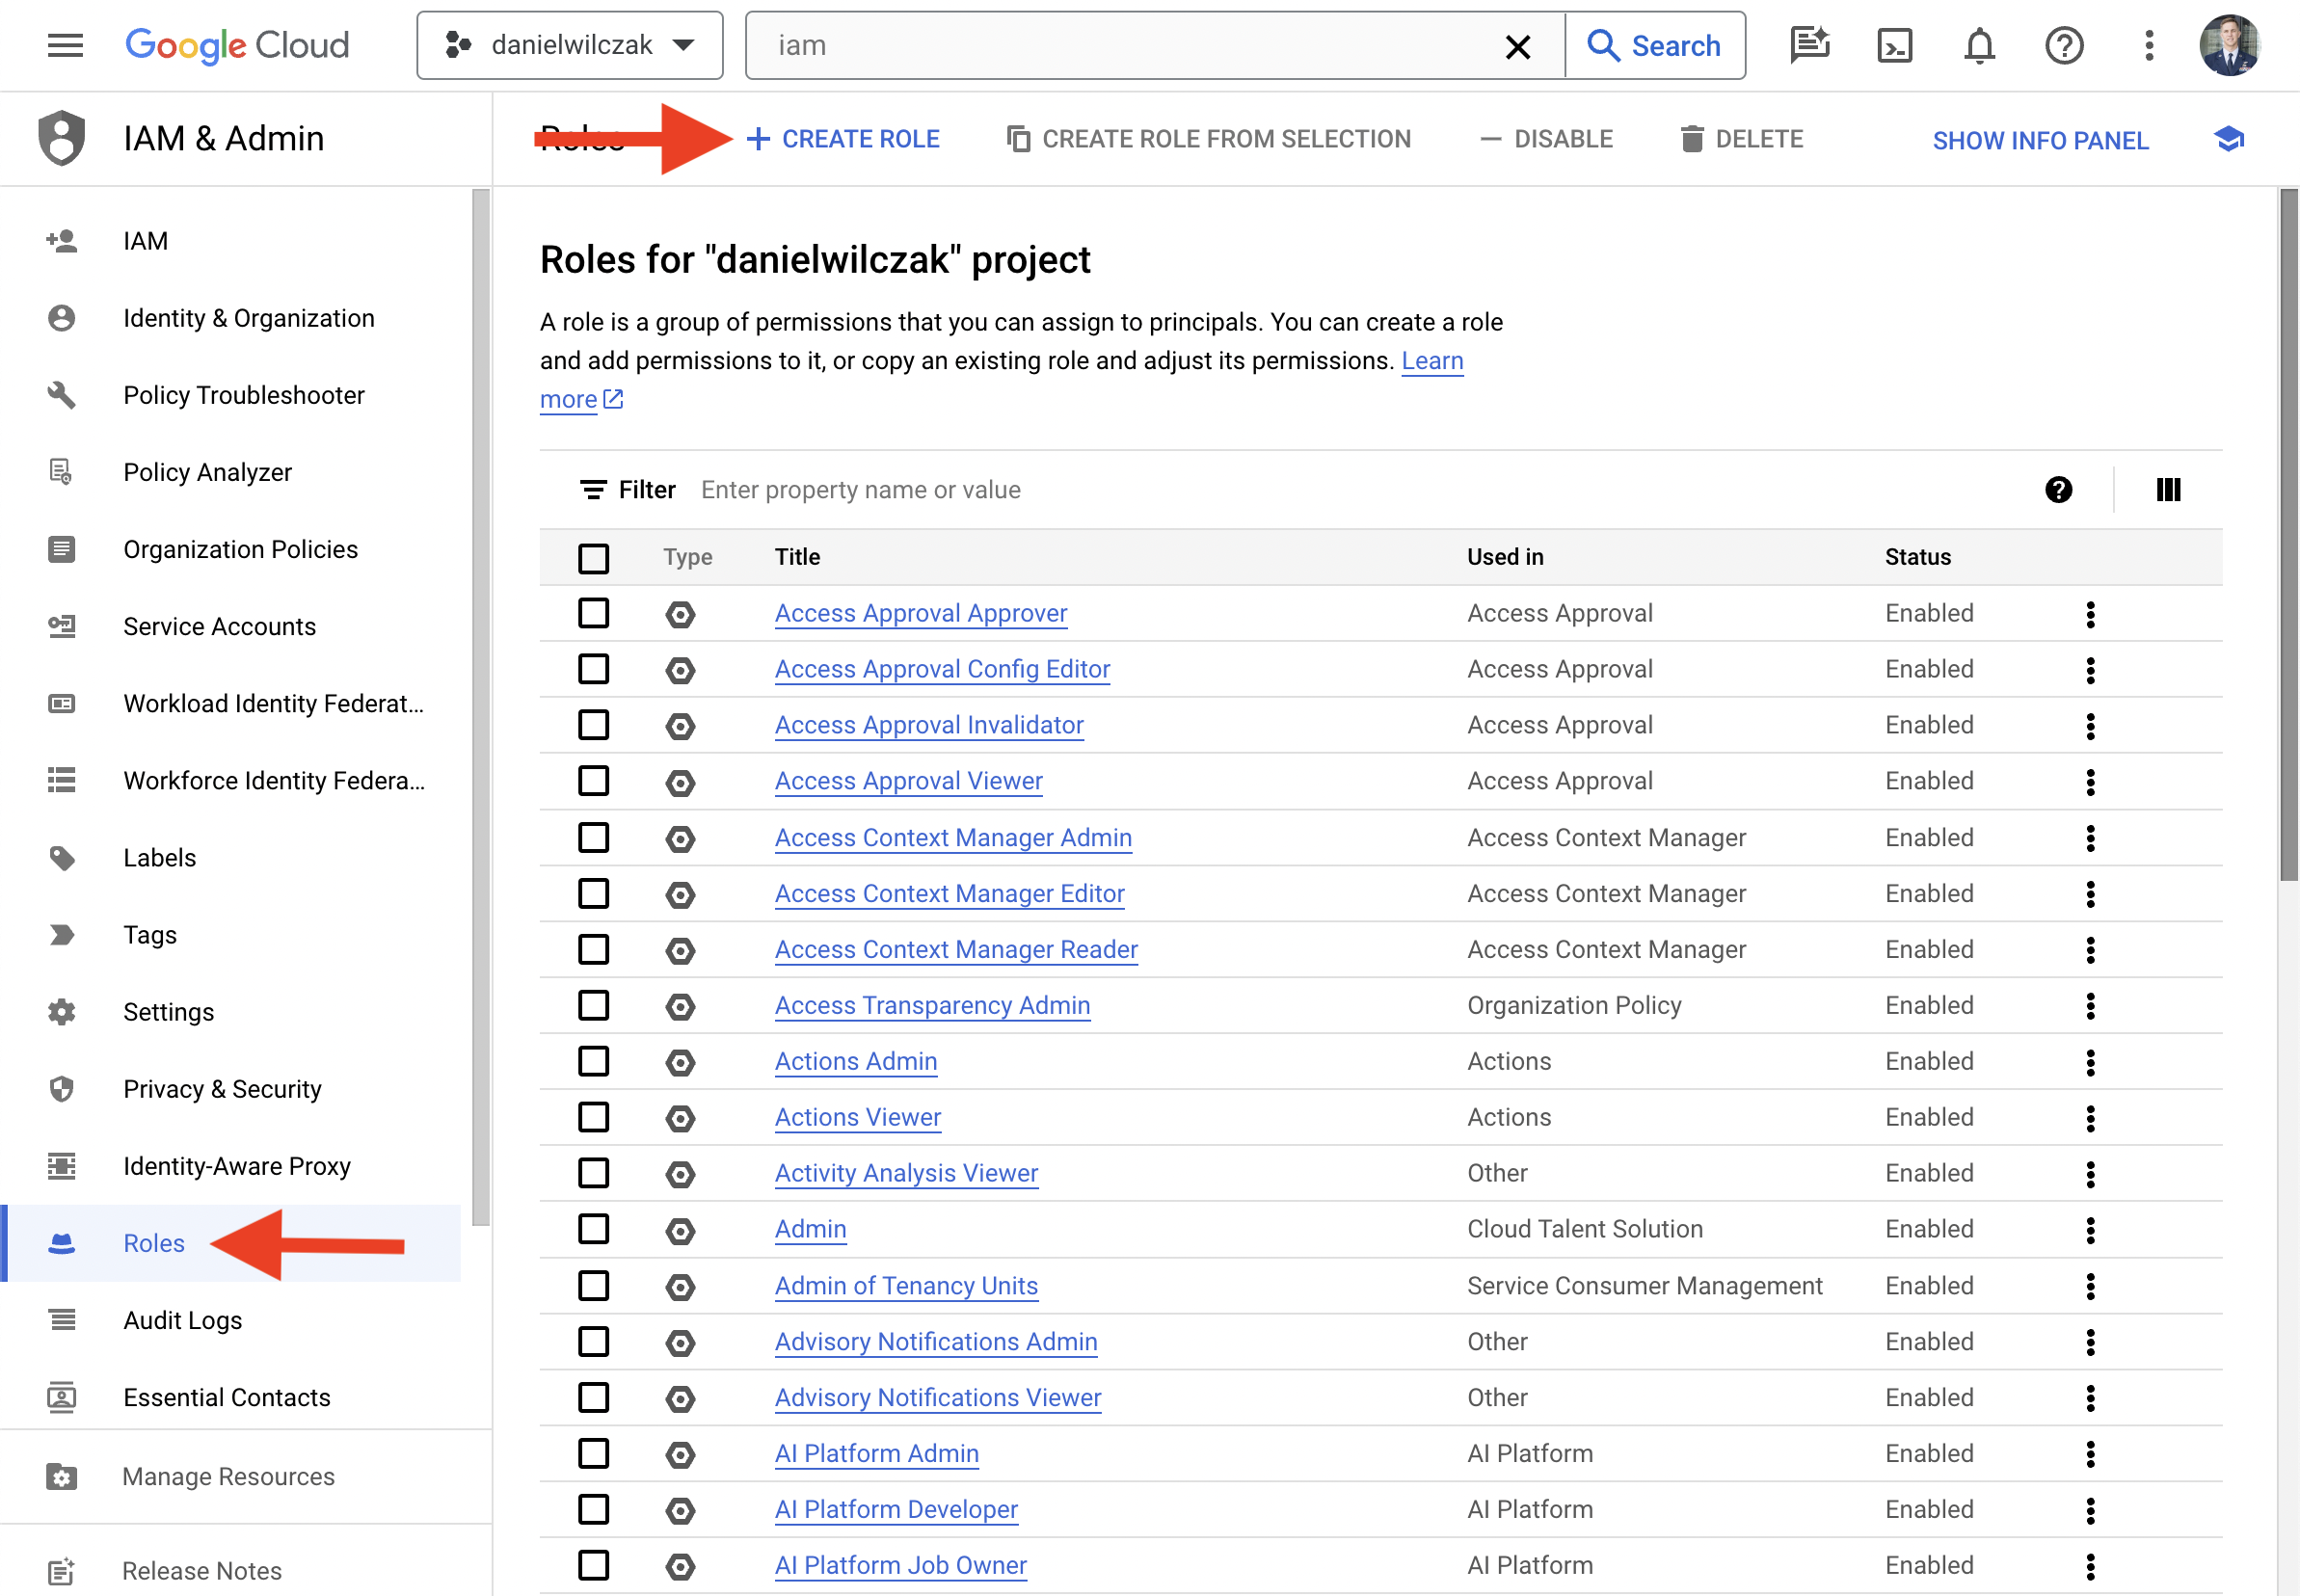Toggle the select-all header checkbox
Viewport: 2300px width, 1596px height.
pyautogui.click(x=594, y=557)
